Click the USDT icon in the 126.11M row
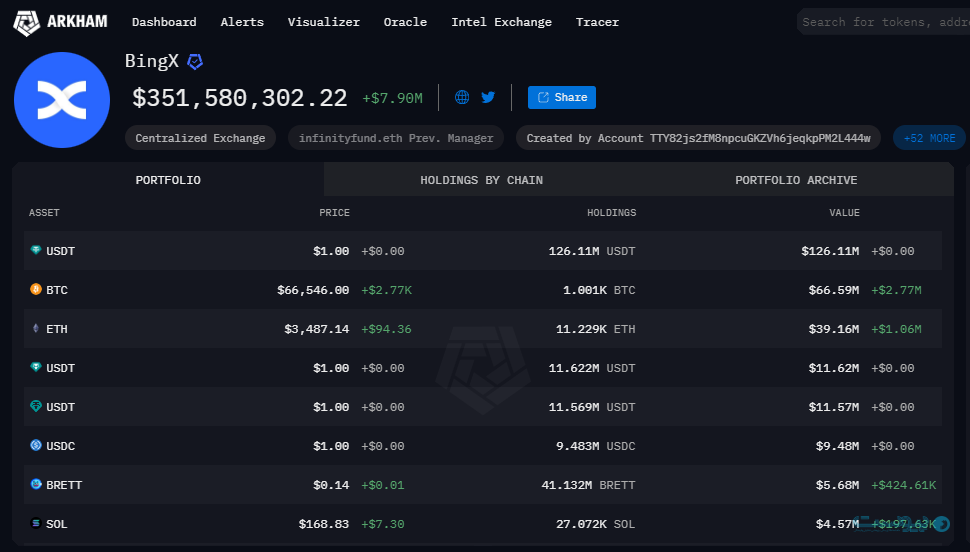The width and height of the screenshot is (970, 552). pos(36,250)
